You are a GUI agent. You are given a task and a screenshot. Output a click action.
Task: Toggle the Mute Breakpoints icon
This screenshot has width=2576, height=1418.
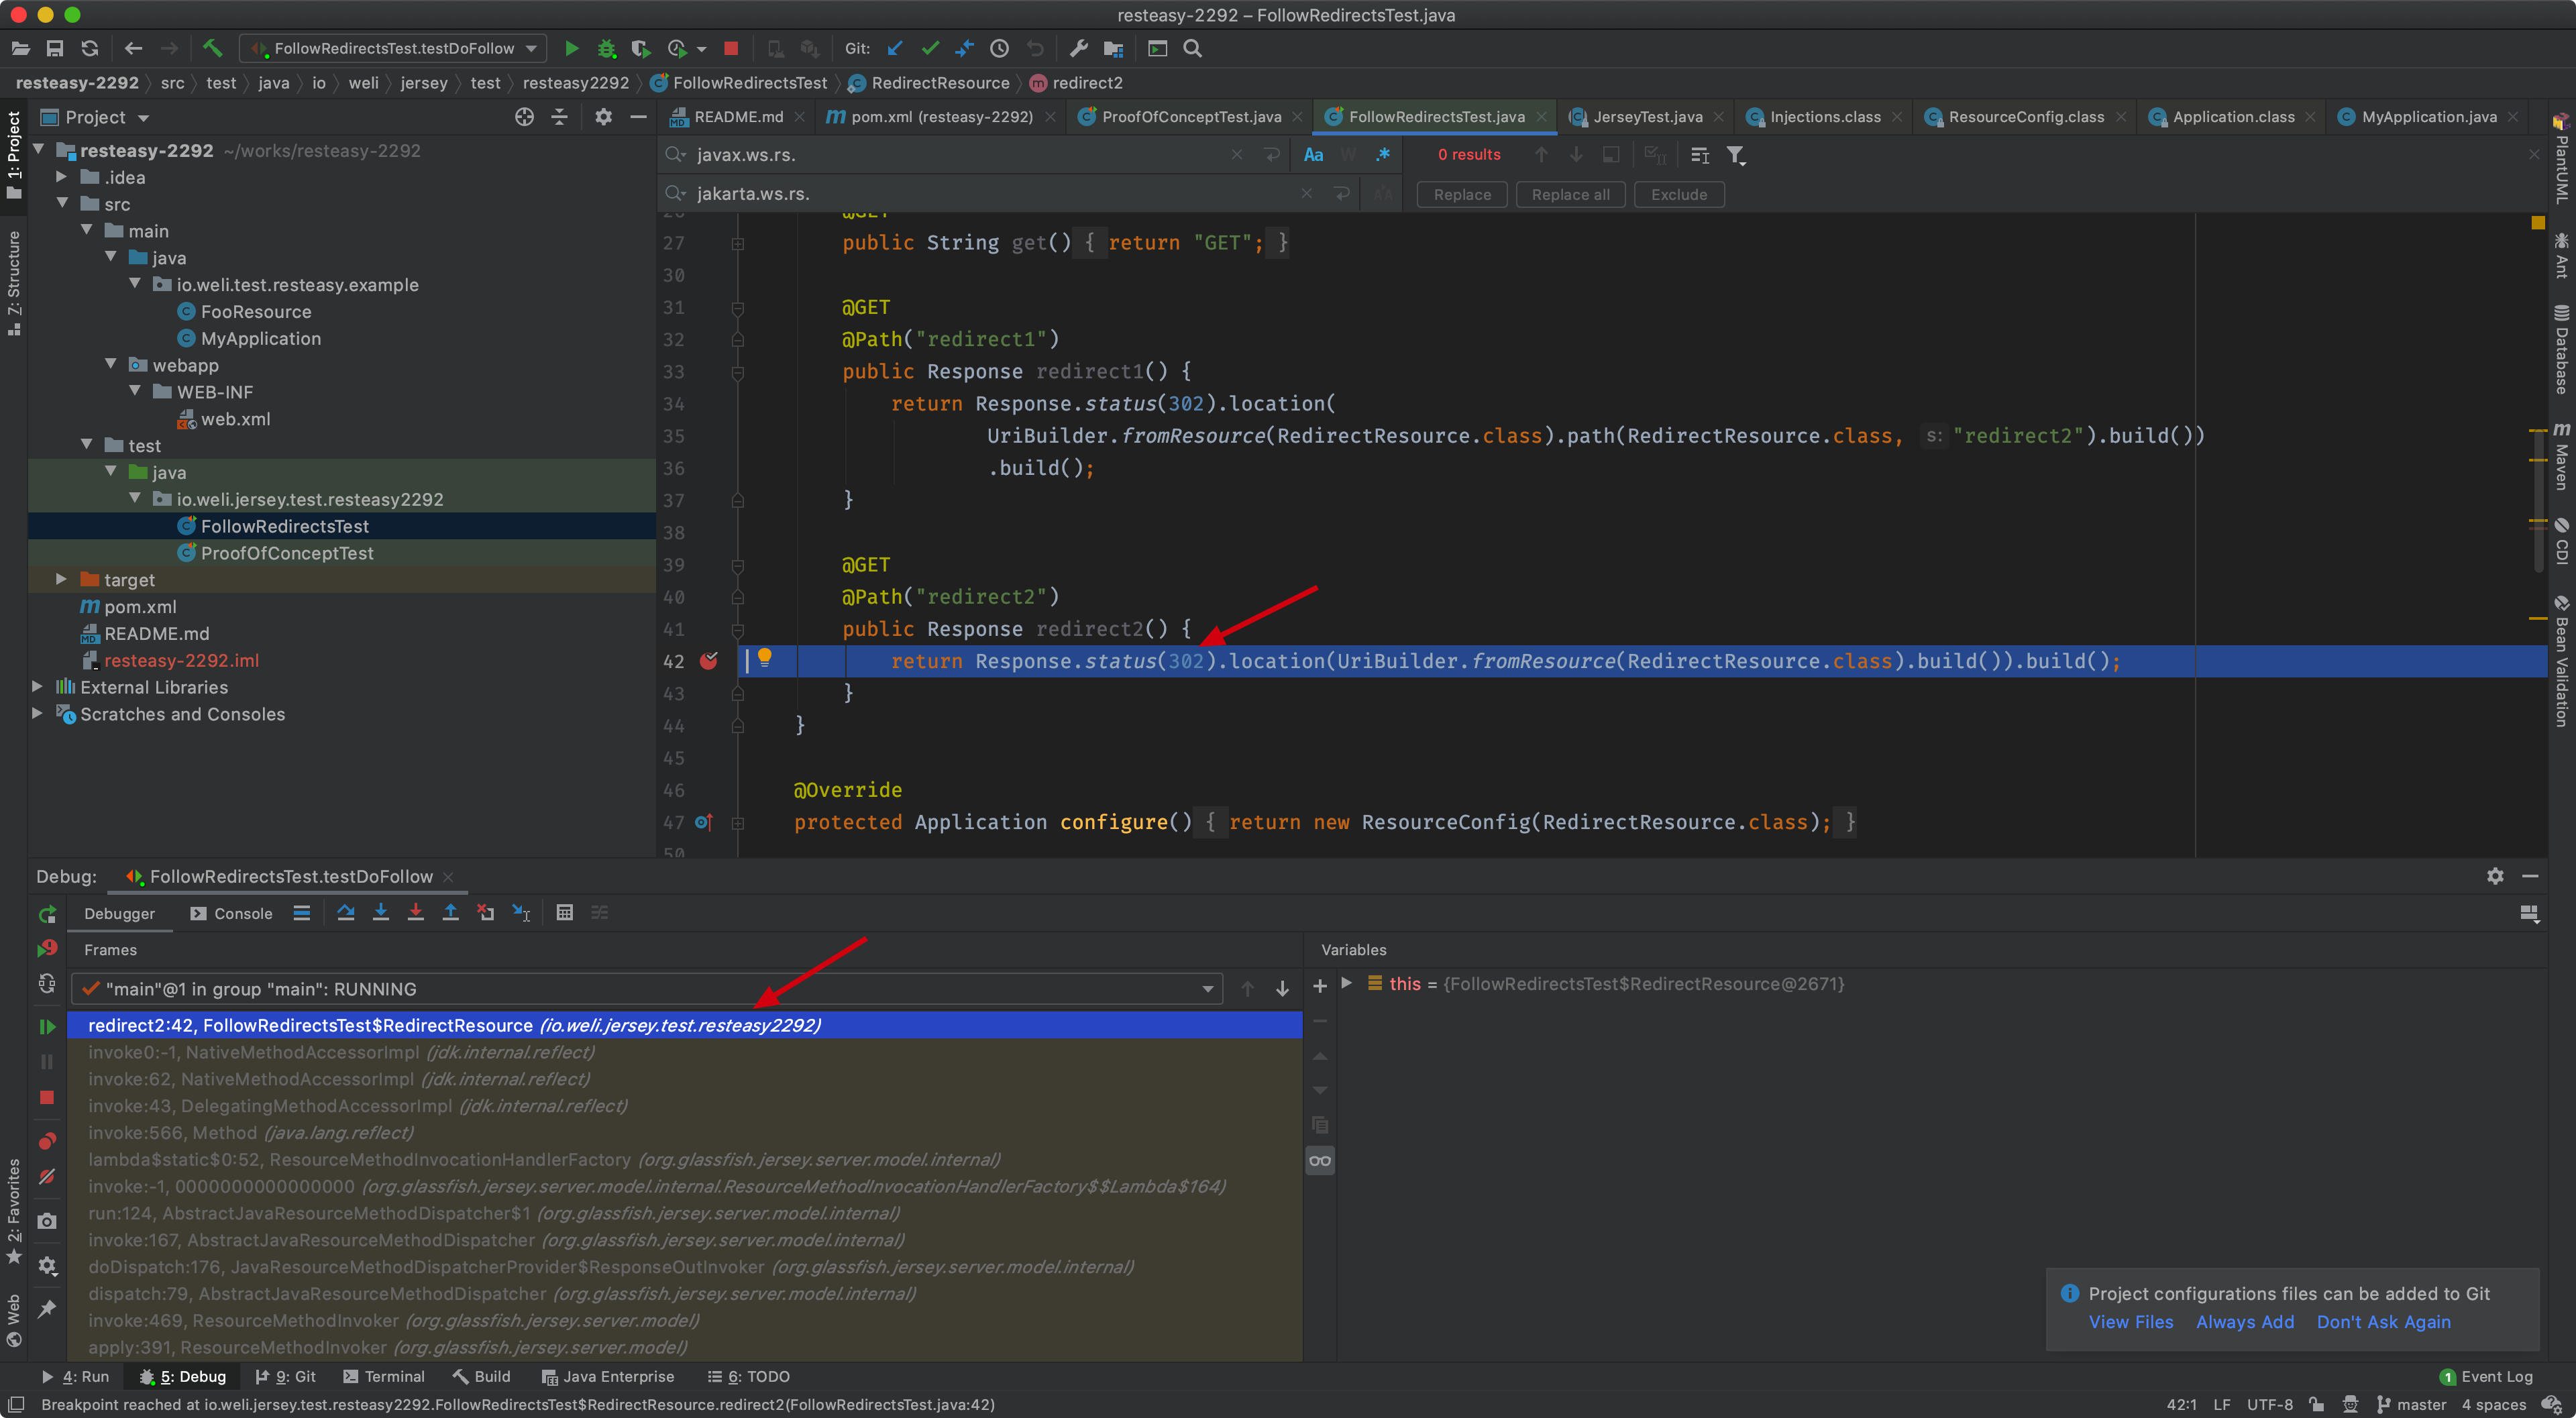(47, 1177)
